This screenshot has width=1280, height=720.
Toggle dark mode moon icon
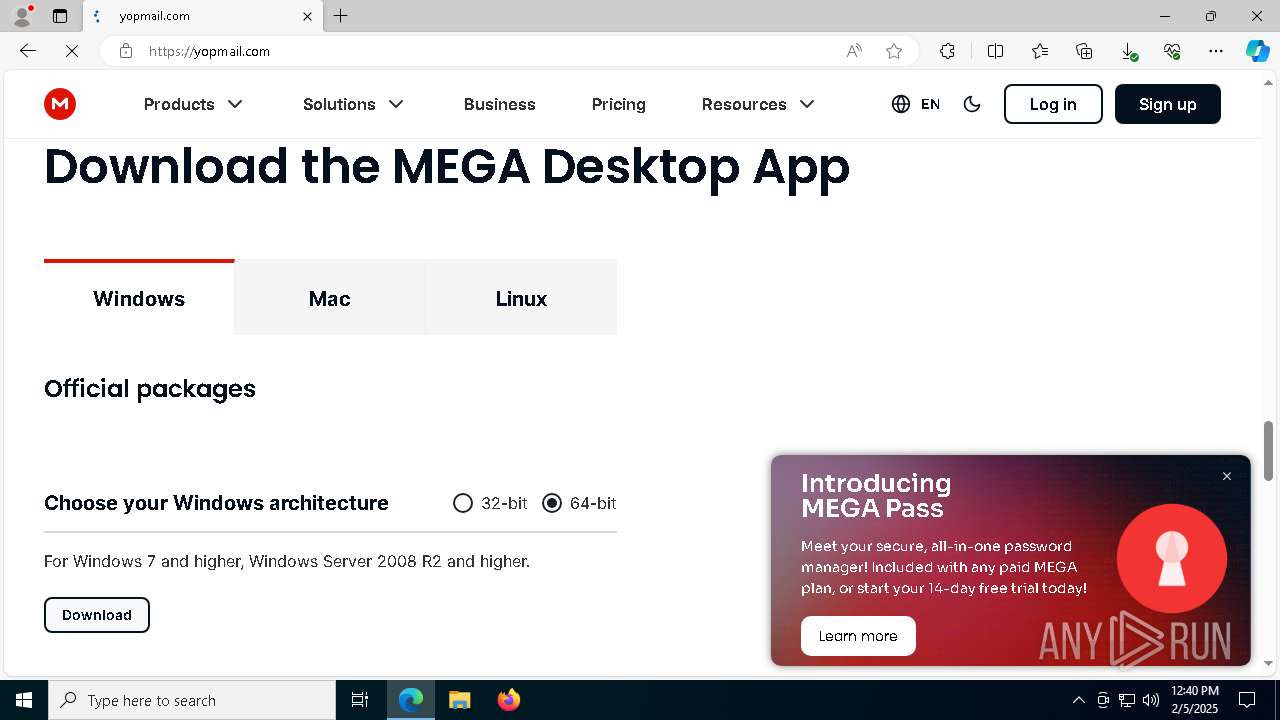(972, 104)
